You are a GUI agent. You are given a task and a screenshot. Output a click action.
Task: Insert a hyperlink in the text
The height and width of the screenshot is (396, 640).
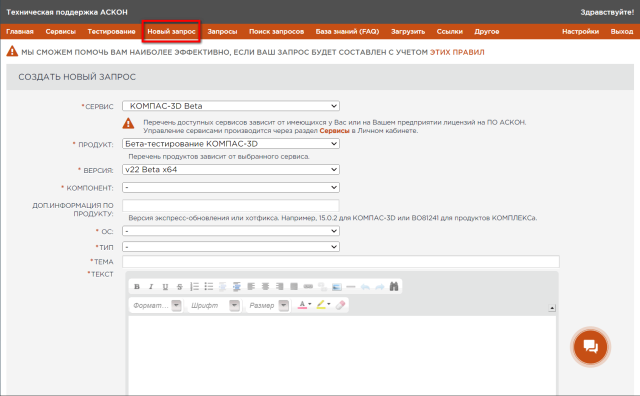point(308,287)
